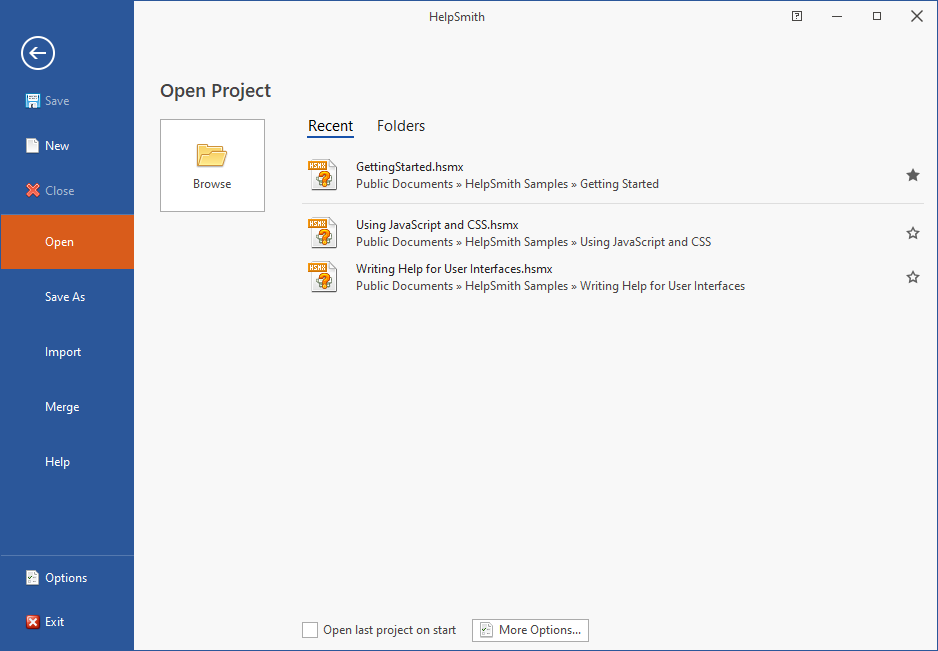The width and height of the screenshot is (938, 651).
Task: Click the red Exit icon
Action: [32, 622]
